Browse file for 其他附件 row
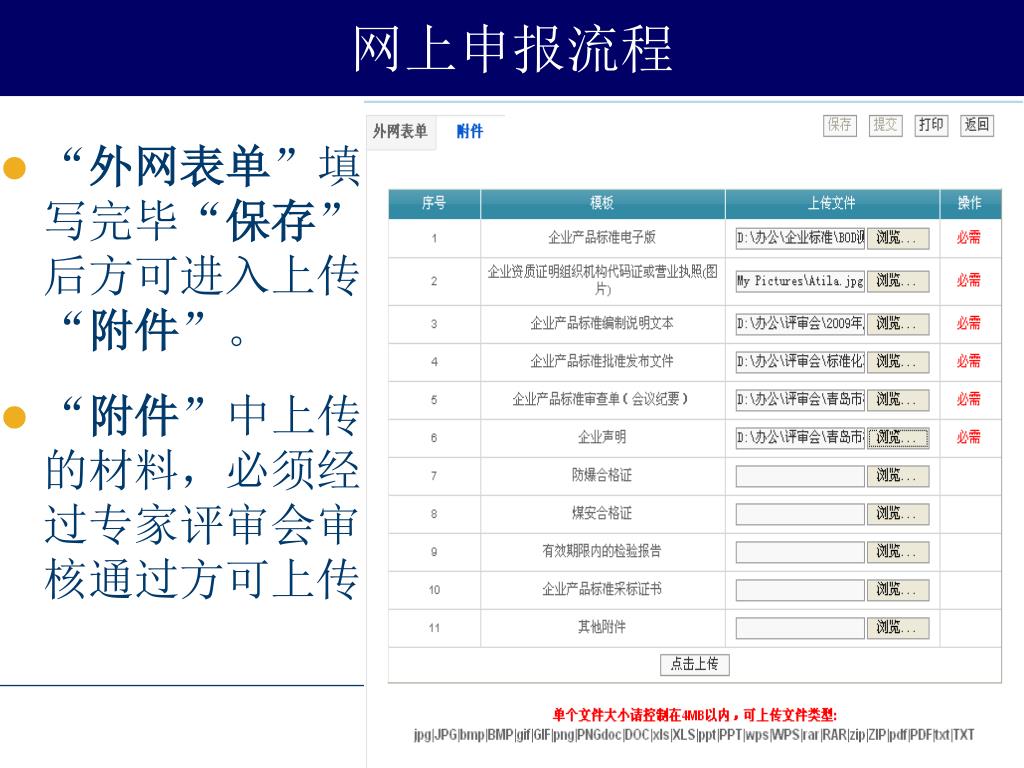This screenshot has width=1024, height=768. pos(898,628)
